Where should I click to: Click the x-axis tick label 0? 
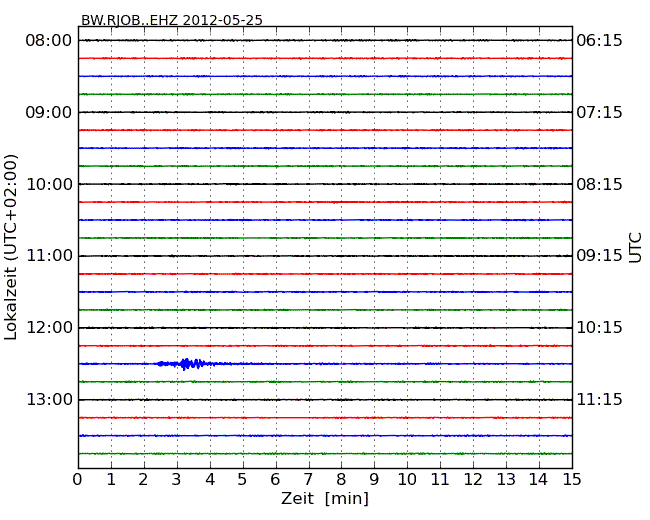[x=78, y=479]
